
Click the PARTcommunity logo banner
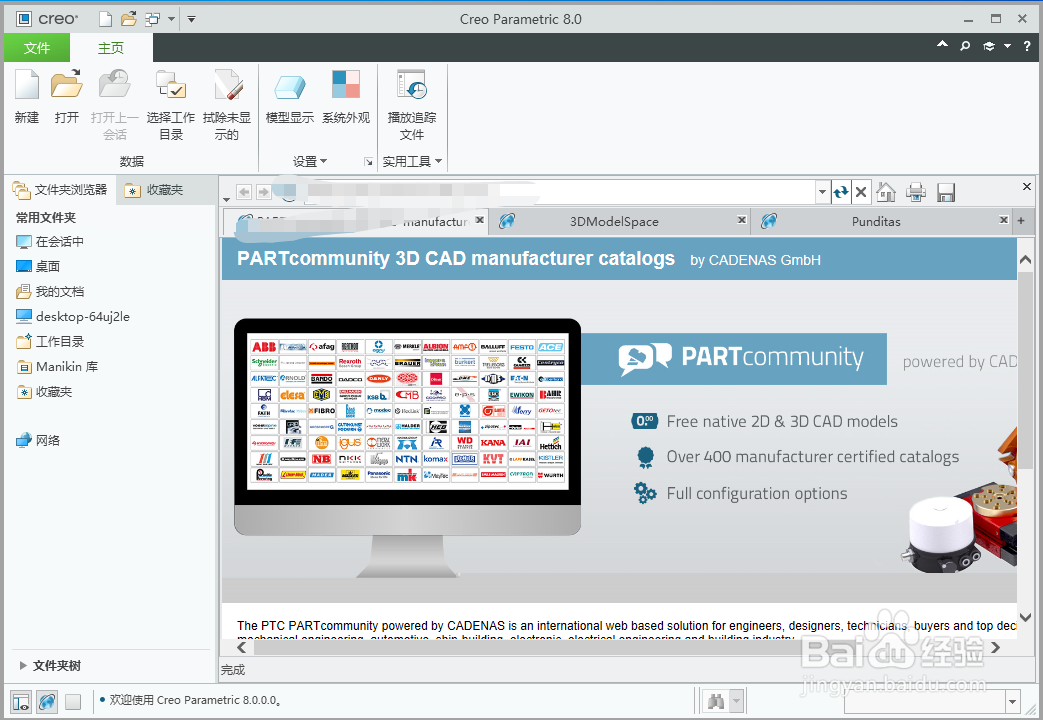[x=734, y=359]
